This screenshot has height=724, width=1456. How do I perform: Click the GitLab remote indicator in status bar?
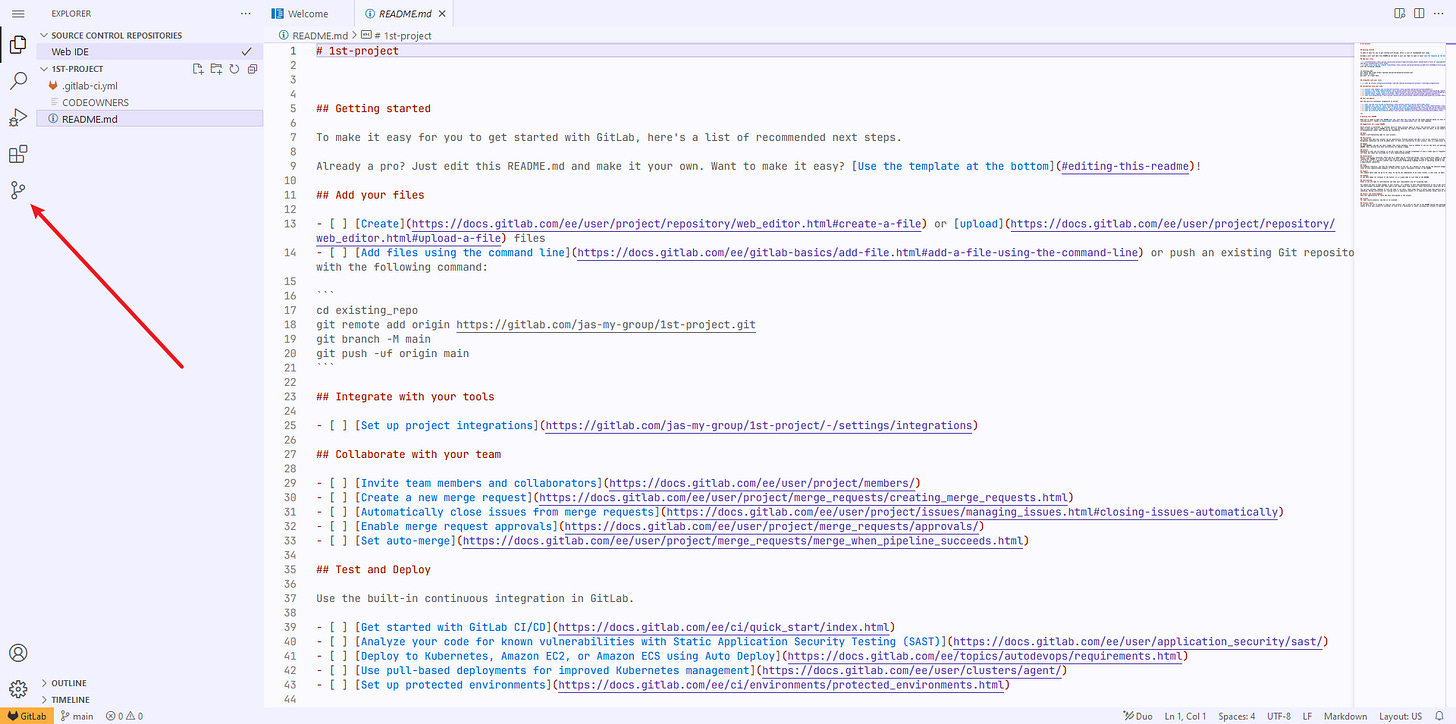[x=27, y=716]
